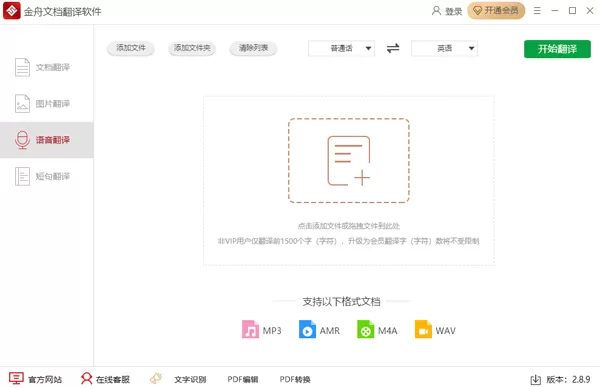The image size is (600, 388).
Task: Click the 添加文件夹 button
Action: 192,48
